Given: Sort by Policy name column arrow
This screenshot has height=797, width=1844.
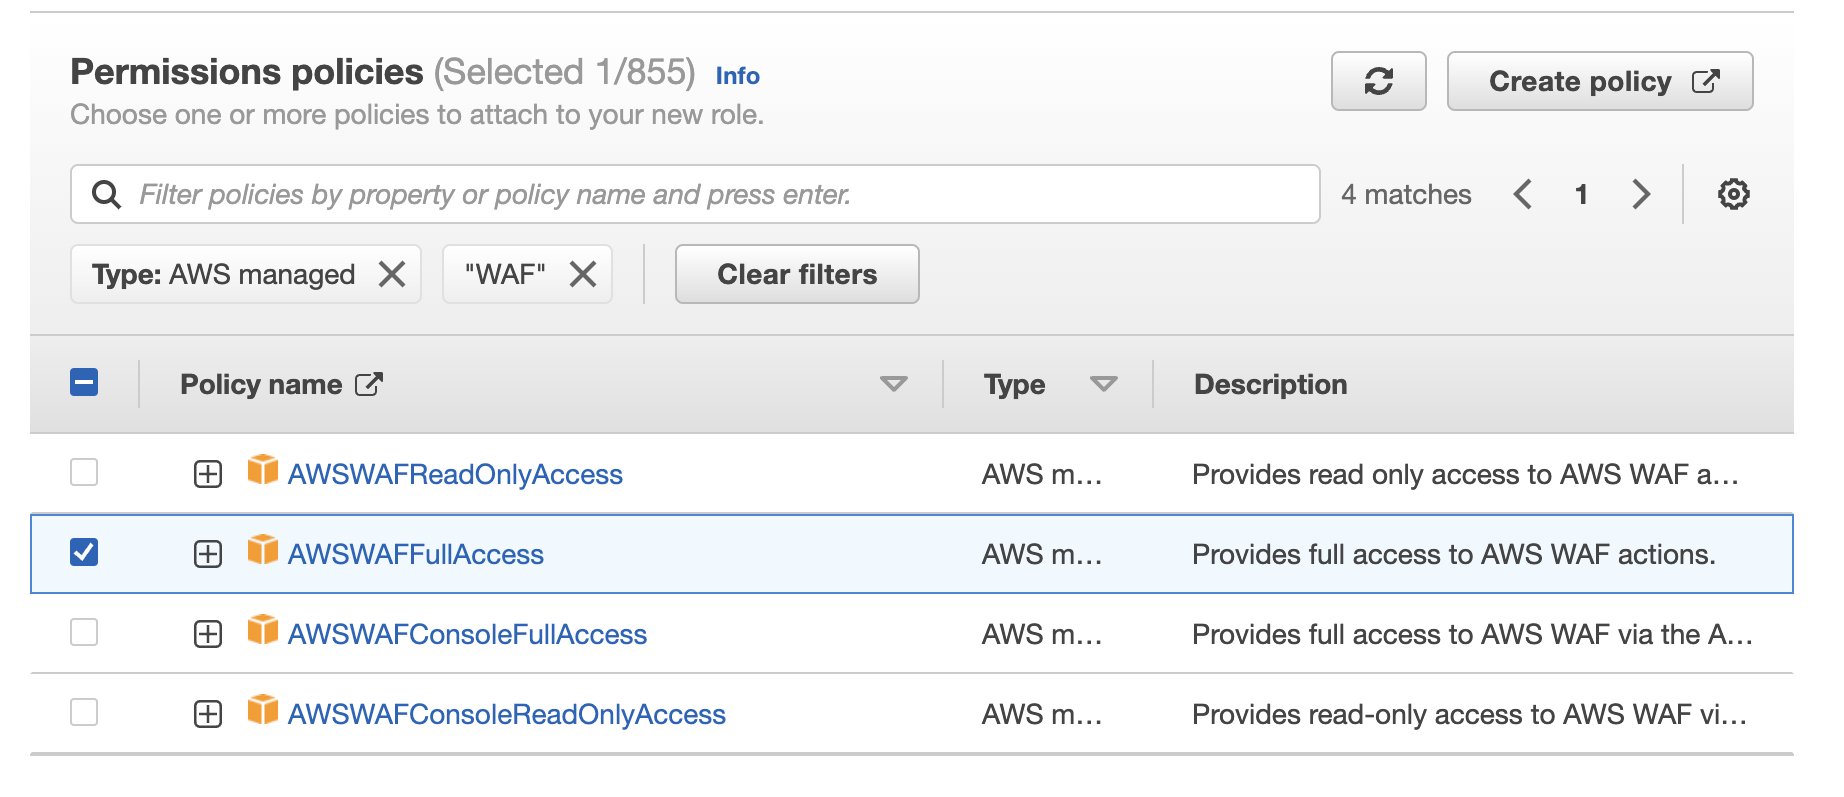Looking at the screenshot, I should coord(893,384).
